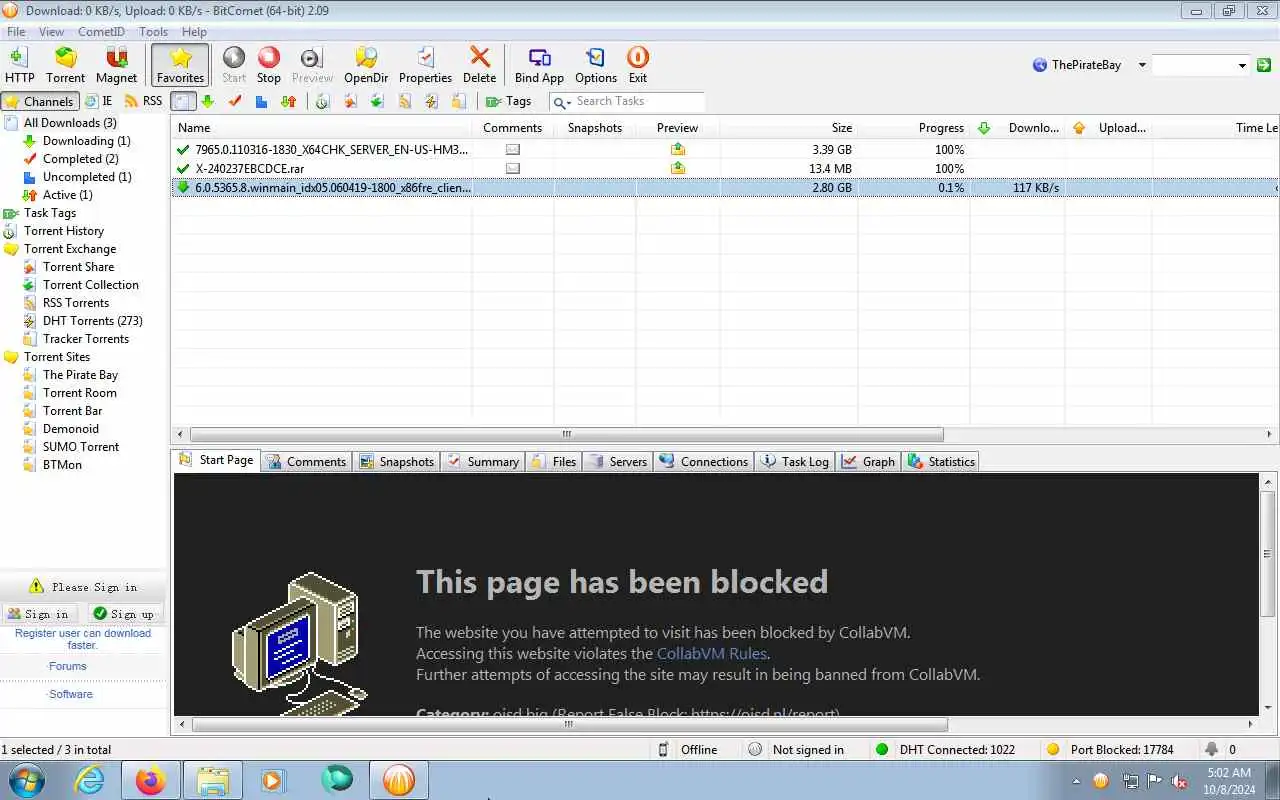Click the task list horizontal scrollbar
The image size is (1280, 800).
point(566,435)
